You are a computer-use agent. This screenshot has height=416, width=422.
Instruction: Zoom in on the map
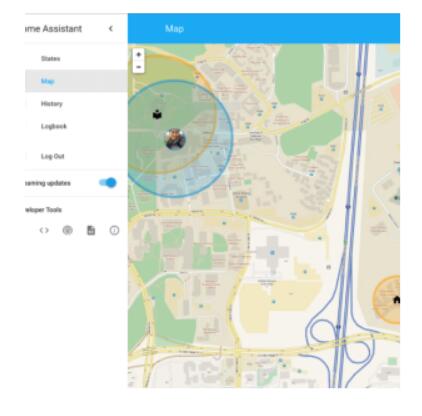click(x=139, y=55)
